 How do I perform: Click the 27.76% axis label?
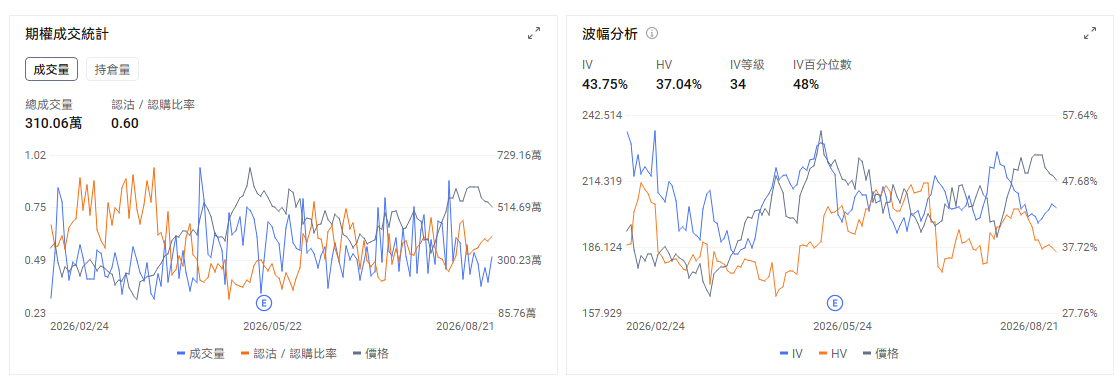coord(1081,313)
